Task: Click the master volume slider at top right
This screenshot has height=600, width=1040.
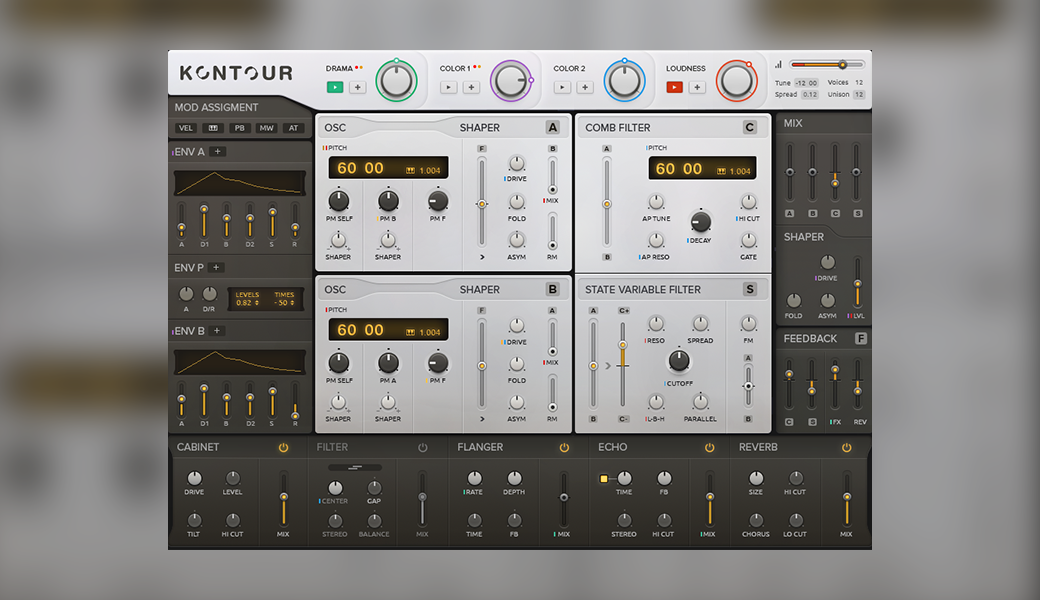Action: click(x=827, y=64)
